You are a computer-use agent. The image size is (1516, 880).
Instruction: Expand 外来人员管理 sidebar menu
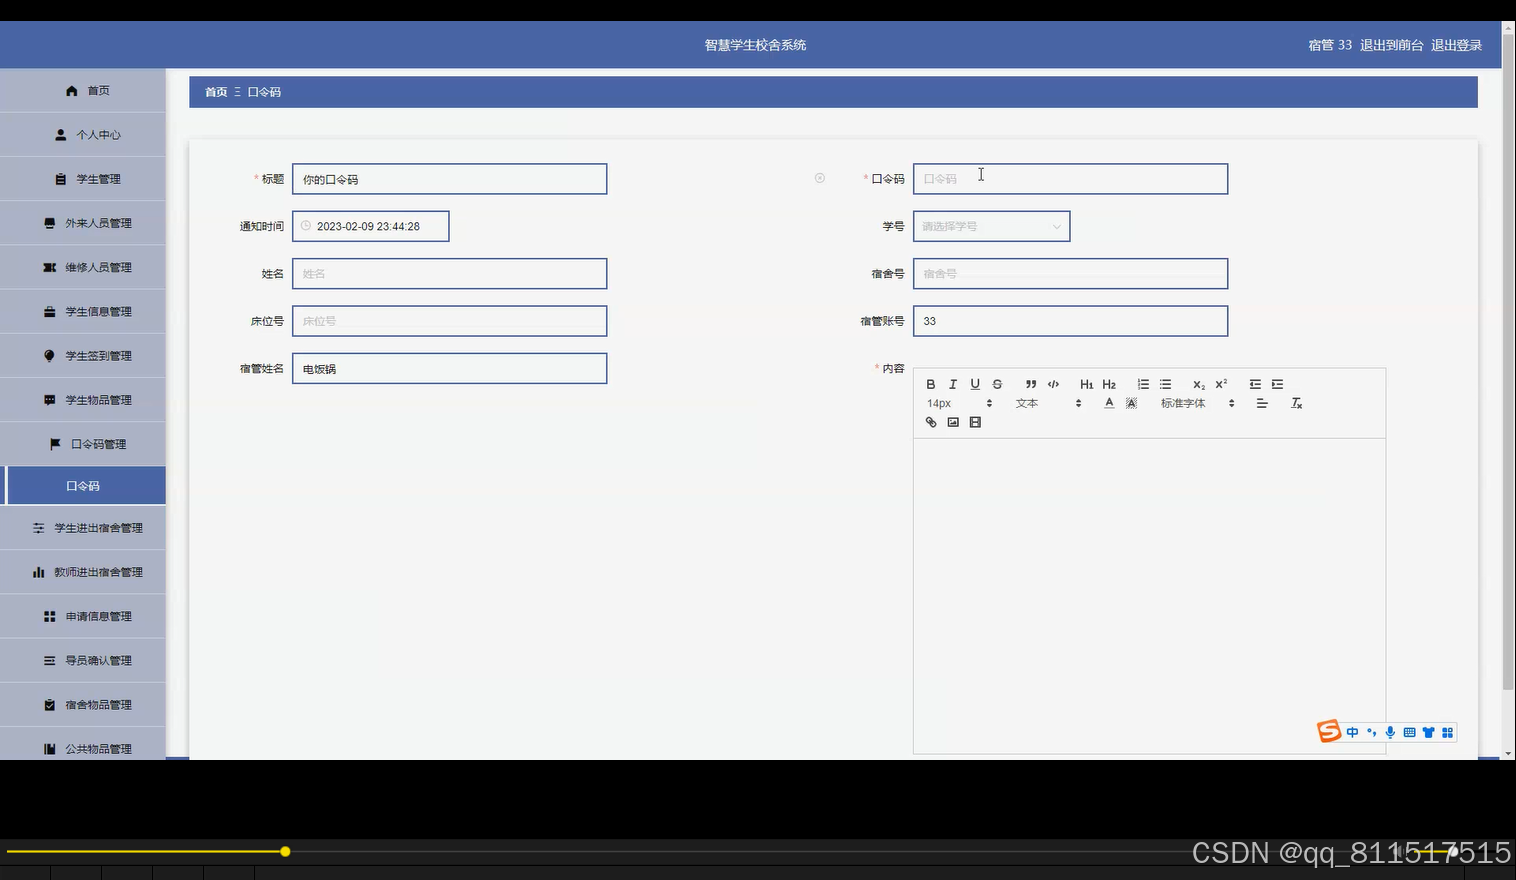(x=83, y=223)
